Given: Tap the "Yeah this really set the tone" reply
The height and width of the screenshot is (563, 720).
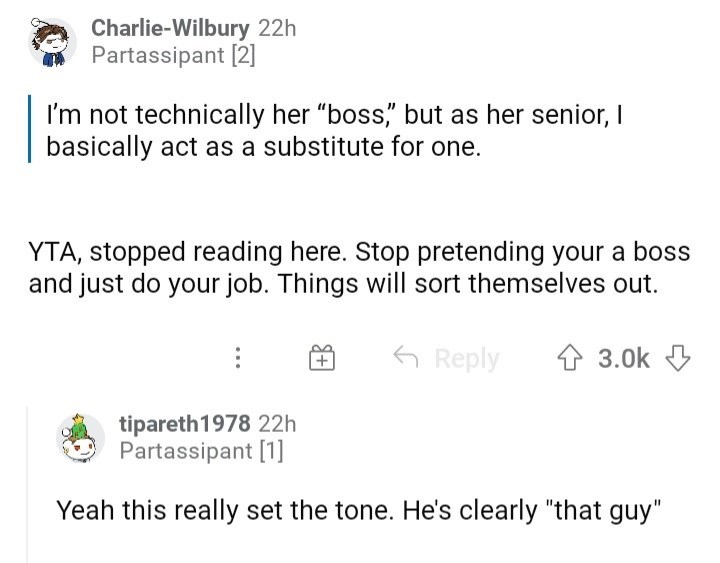Looking at the screenshot, I should point(359,511).
